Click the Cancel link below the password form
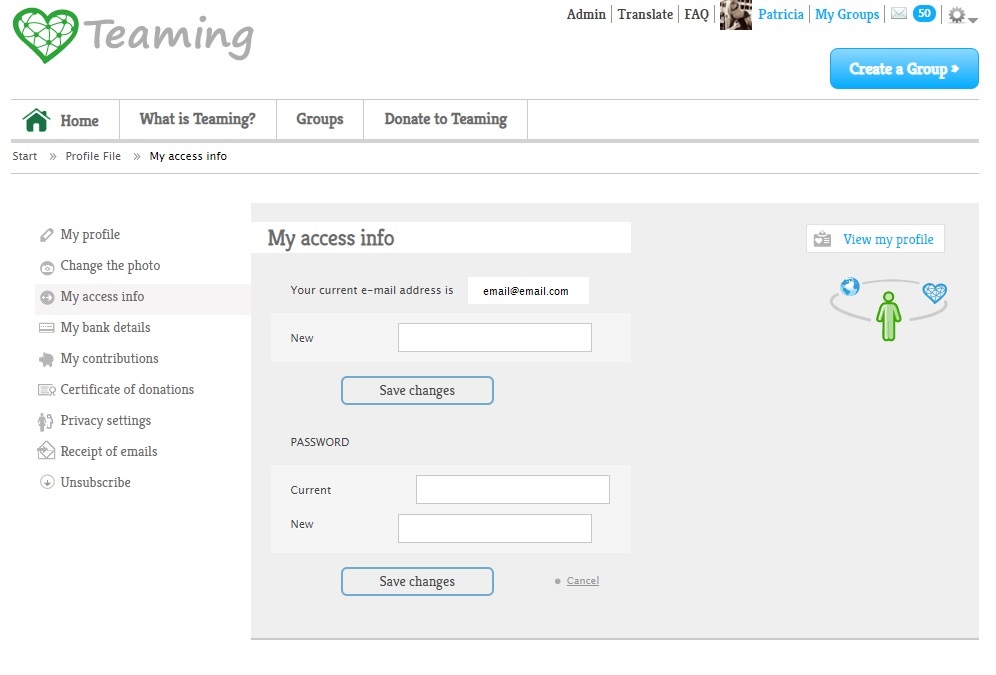The width and height of the screenshot is (996, 675). pos(582,580)
